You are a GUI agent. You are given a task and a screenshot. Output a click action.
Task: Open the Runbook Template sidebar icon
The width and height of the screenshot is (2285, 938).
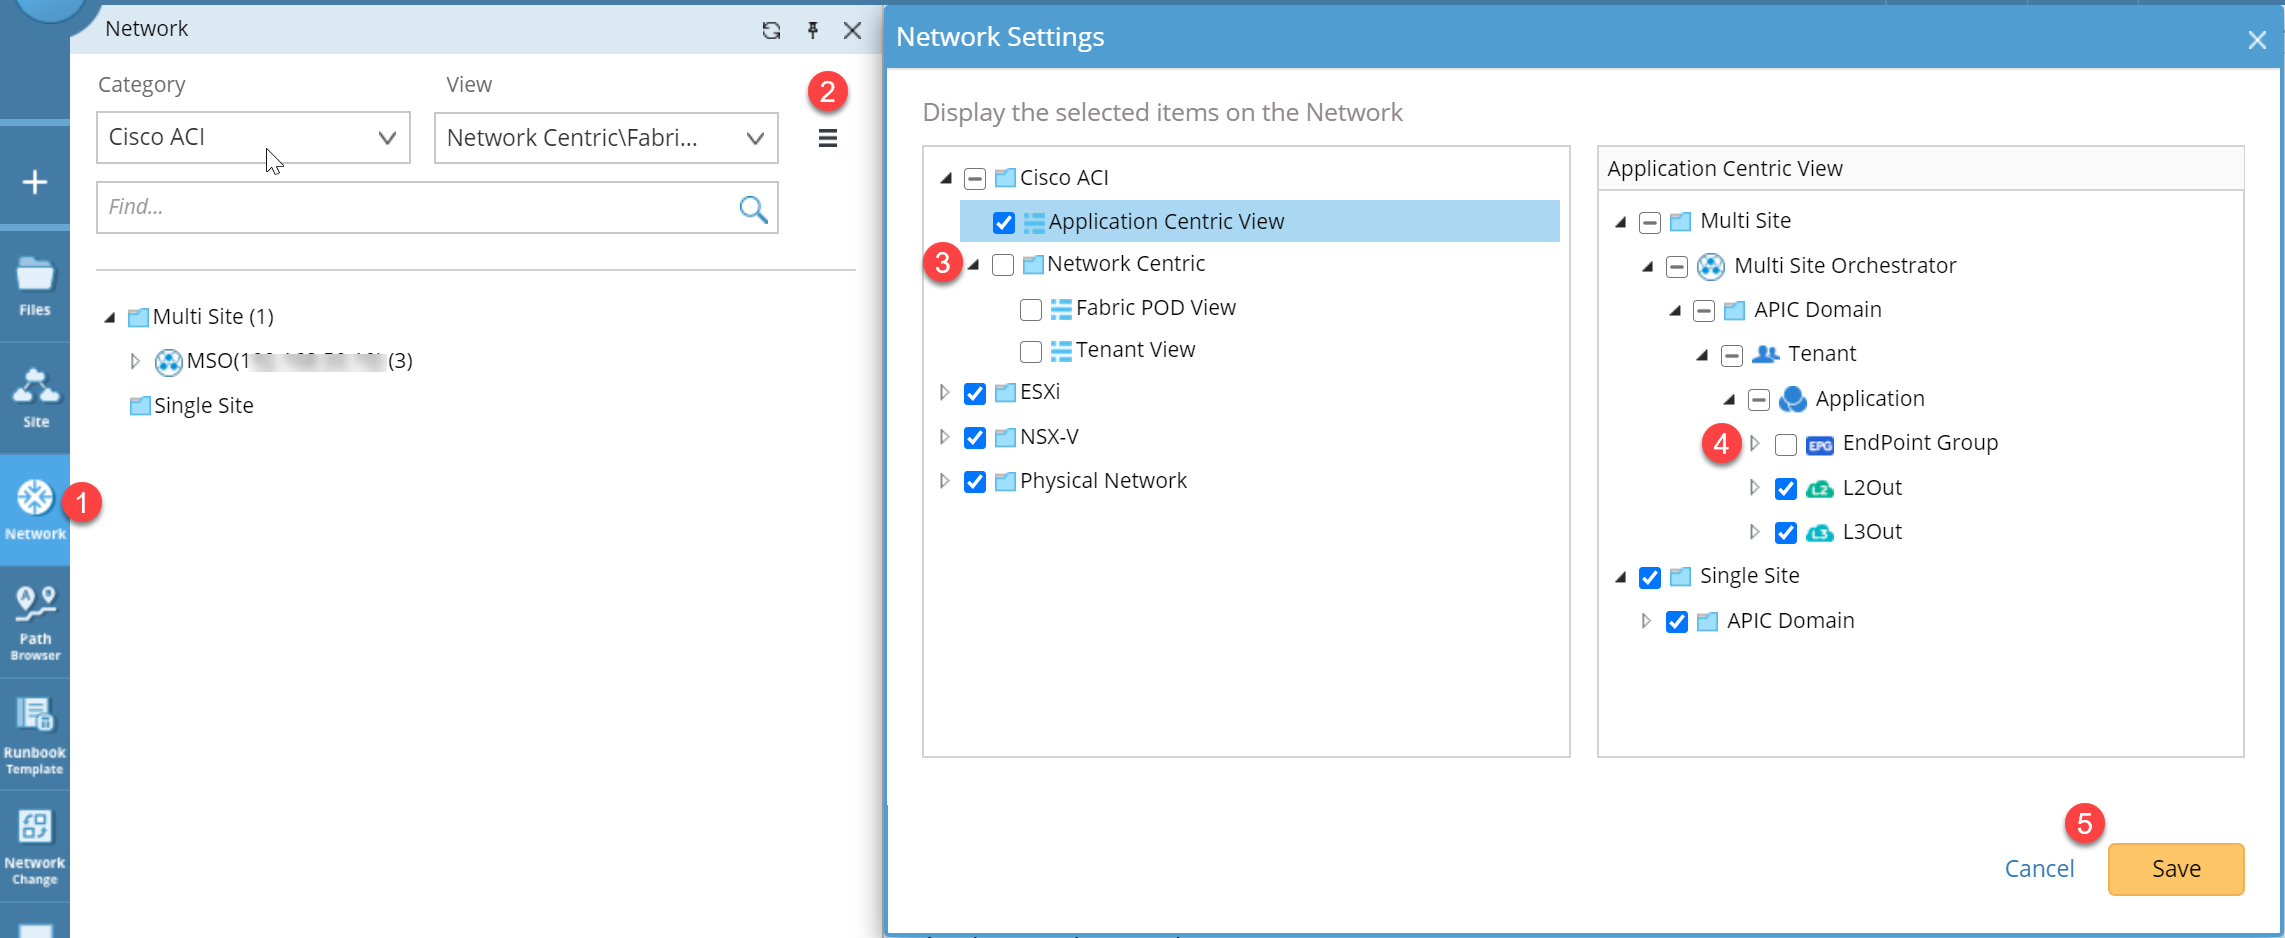pos(35,735)
